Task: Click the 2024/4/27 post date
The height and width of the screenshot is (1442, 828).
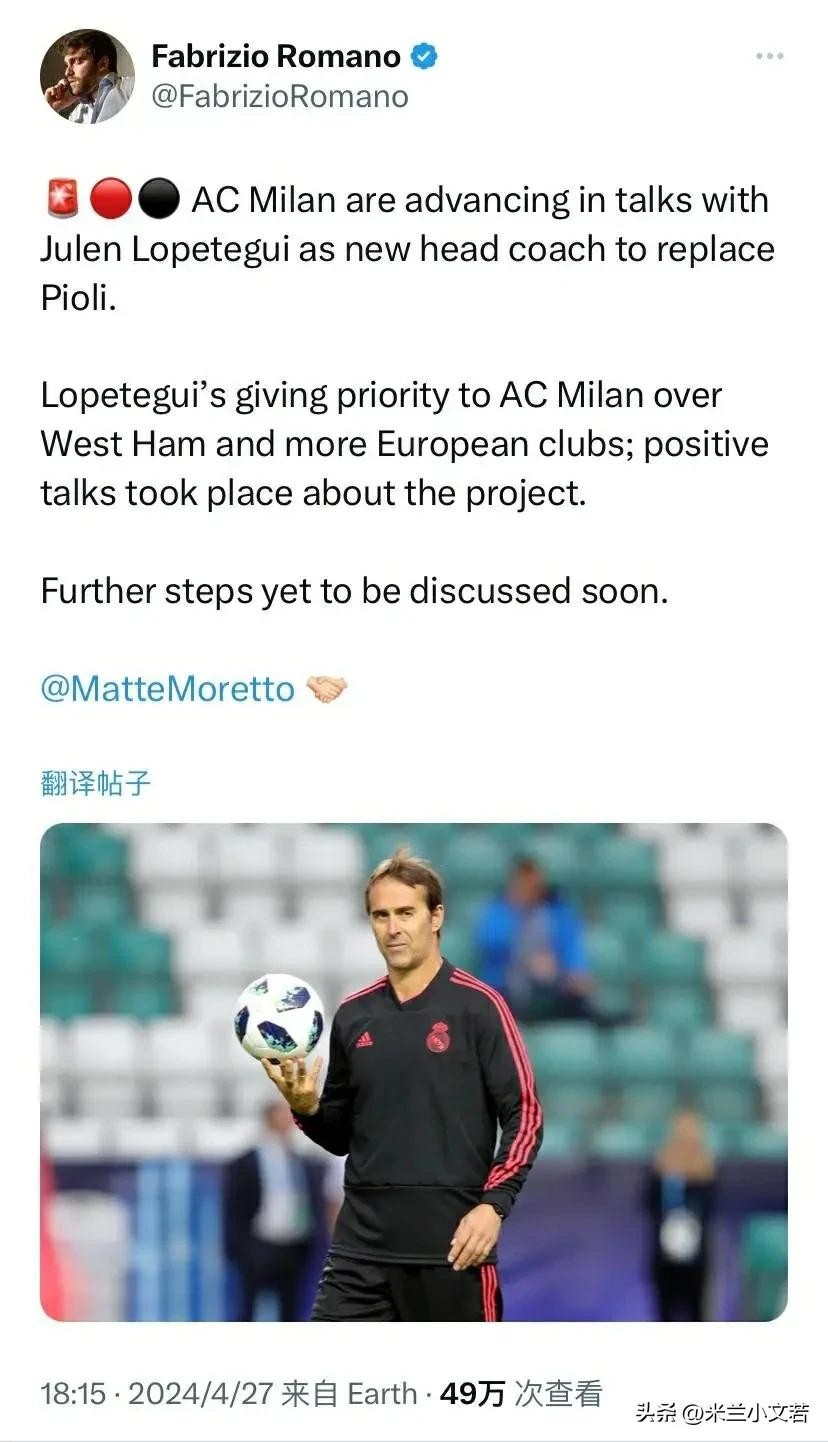Action: 199,1393
